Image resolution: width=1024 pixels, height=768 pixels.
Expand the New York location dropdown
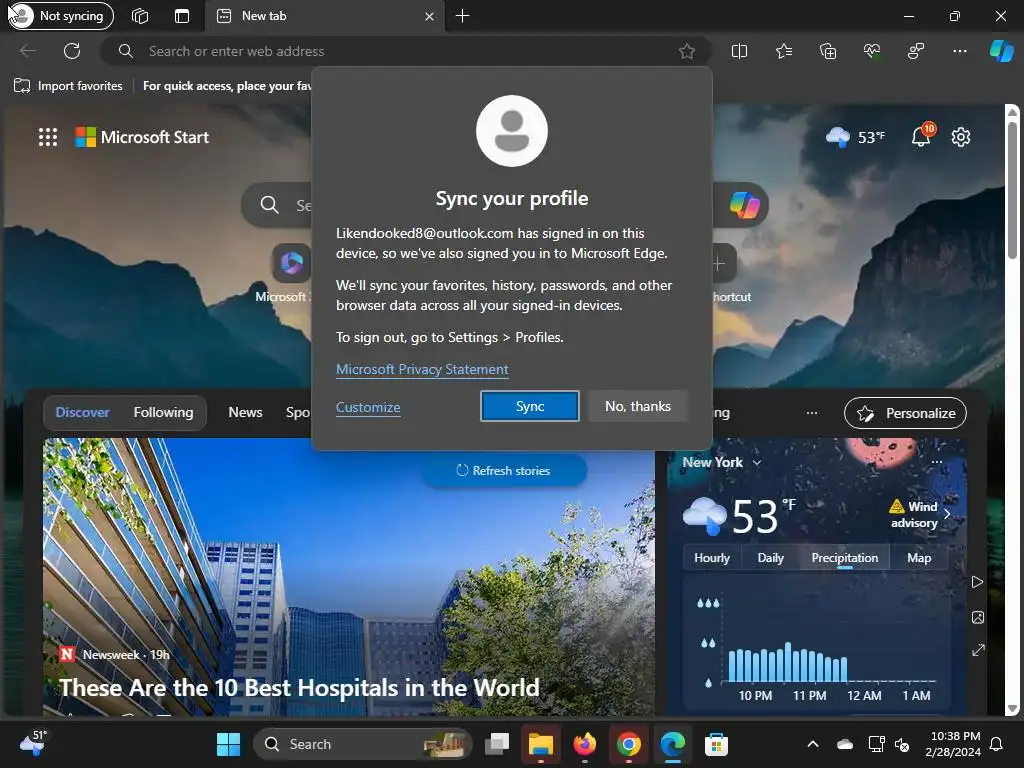click(x=722, y=462)
